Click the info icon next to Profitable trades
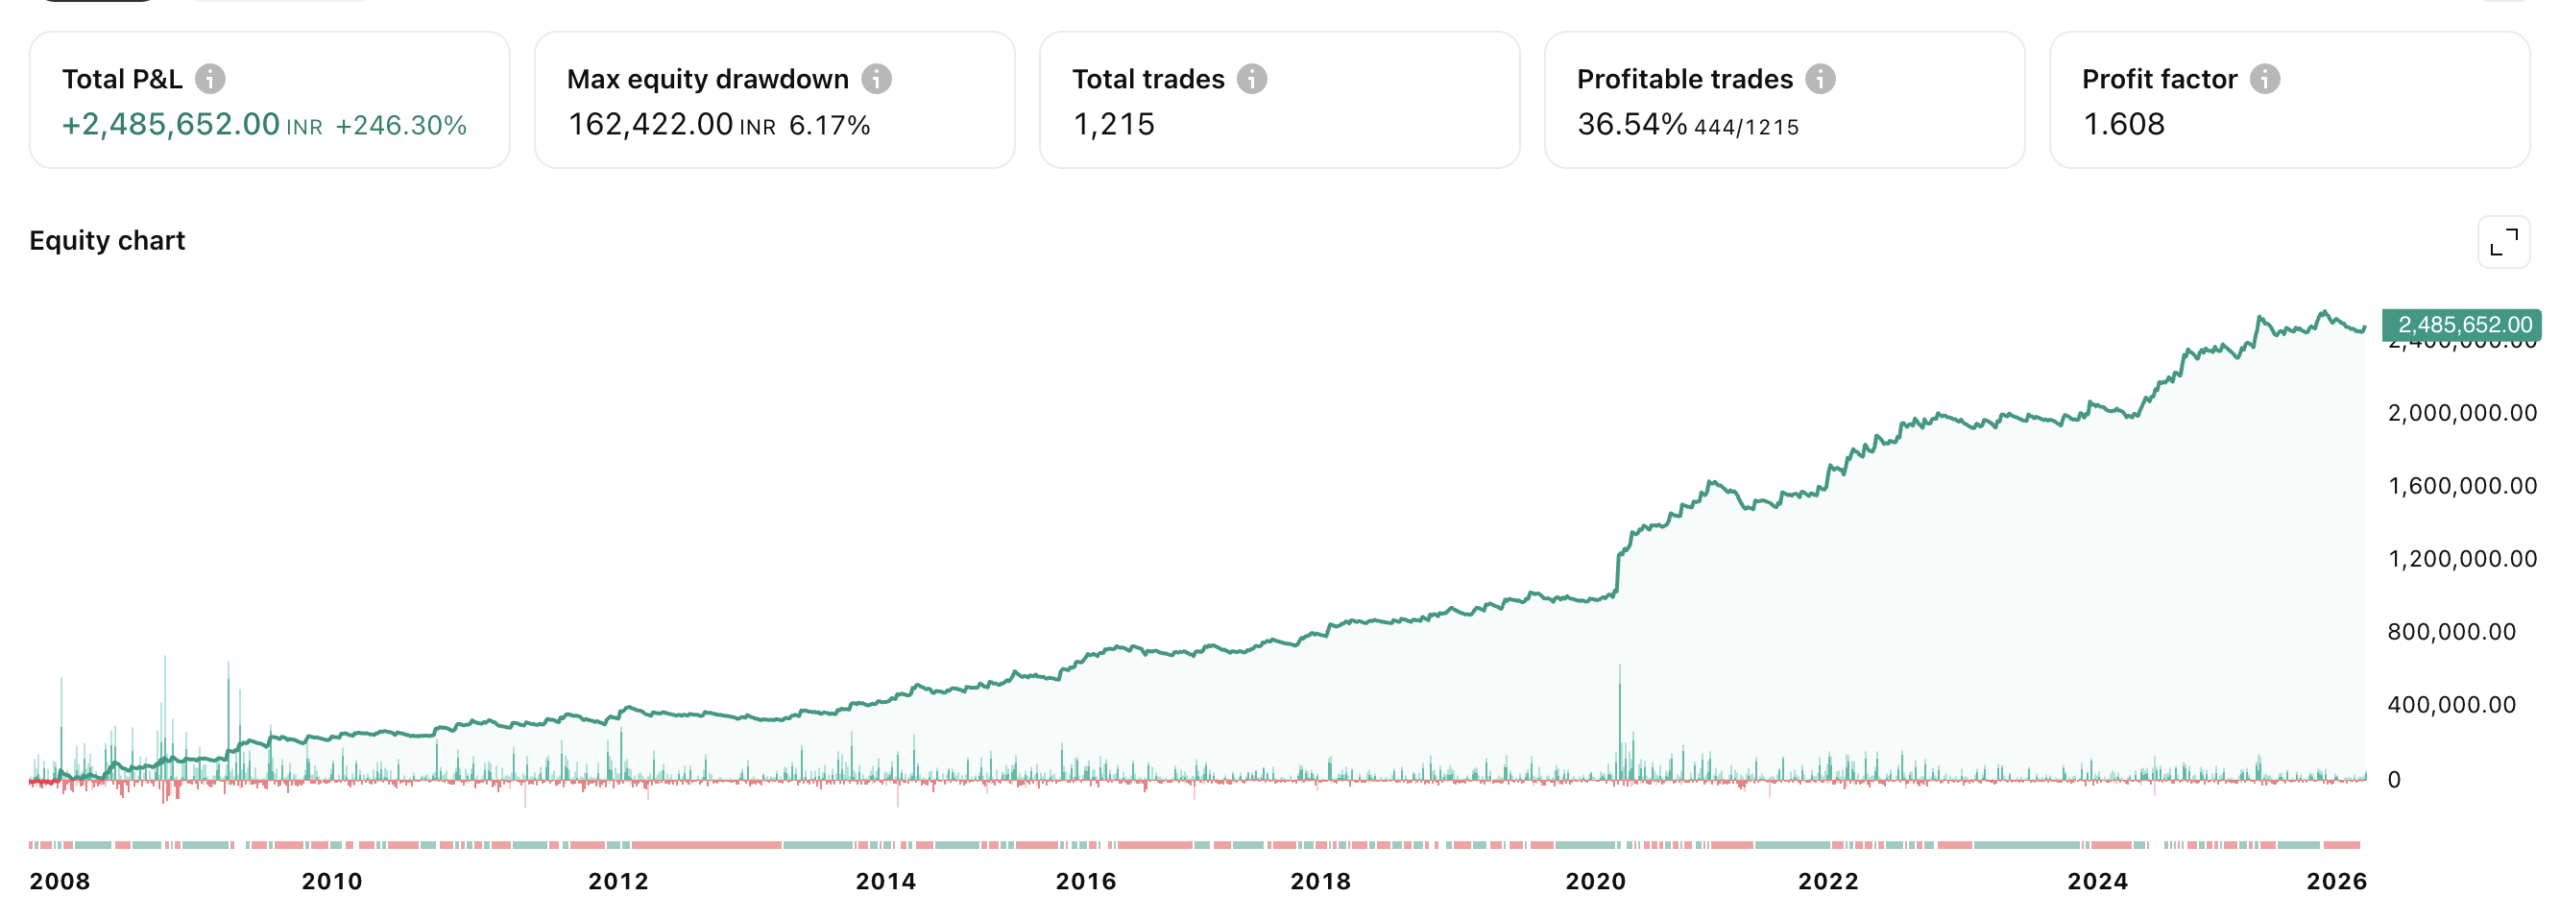Viewport: 2560px width, 920px height. coord(1819,78)
